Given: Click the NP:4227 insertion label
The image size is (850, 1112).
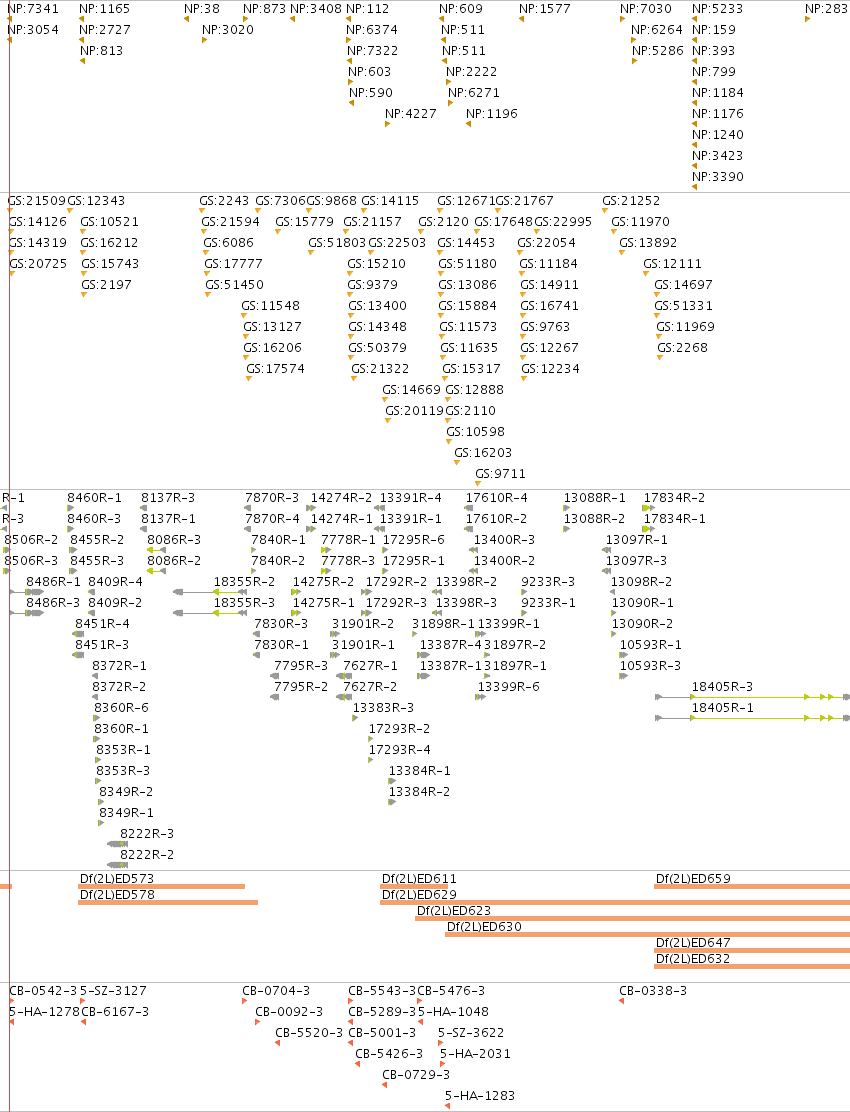Looking at the screenshot, I should point(410,113).
